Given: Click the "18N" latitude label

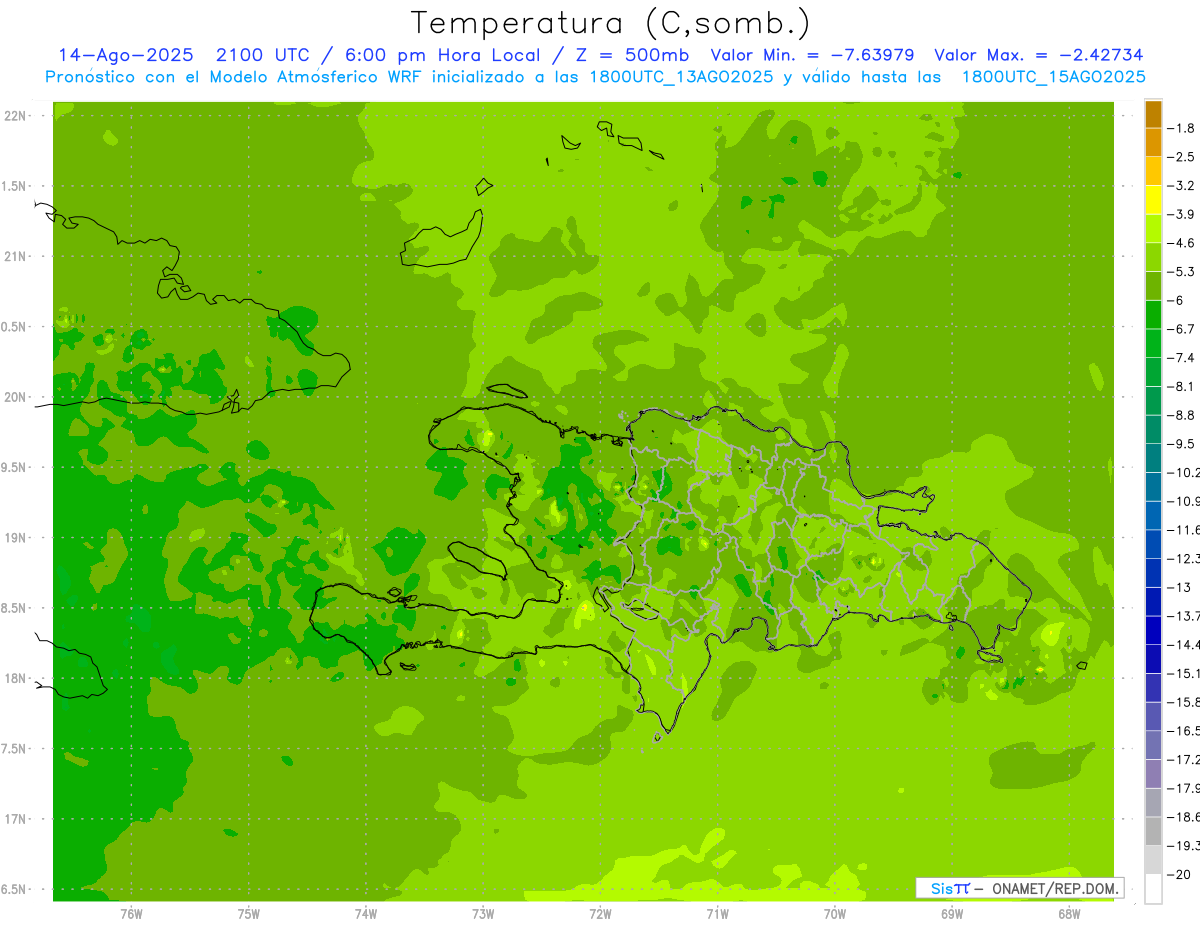Looking at the screenshot, I should click(x=15, y=679).
